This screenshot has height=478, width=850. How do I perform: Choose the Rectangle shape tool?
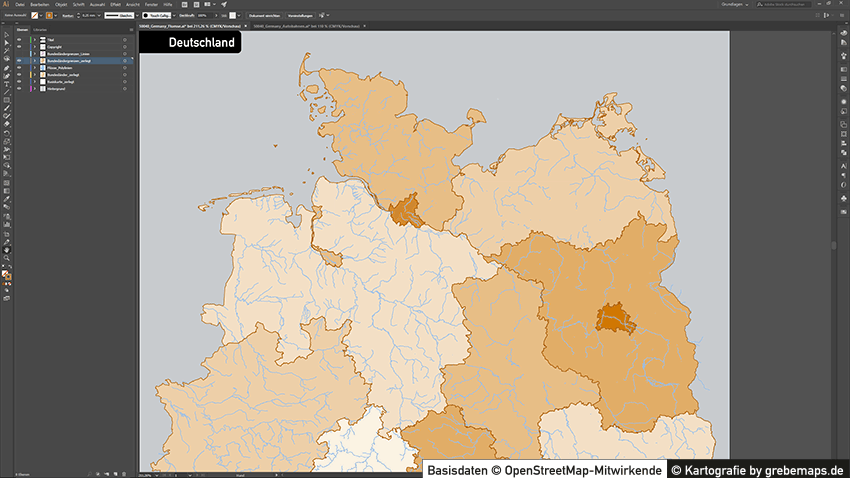pos(6,100)
